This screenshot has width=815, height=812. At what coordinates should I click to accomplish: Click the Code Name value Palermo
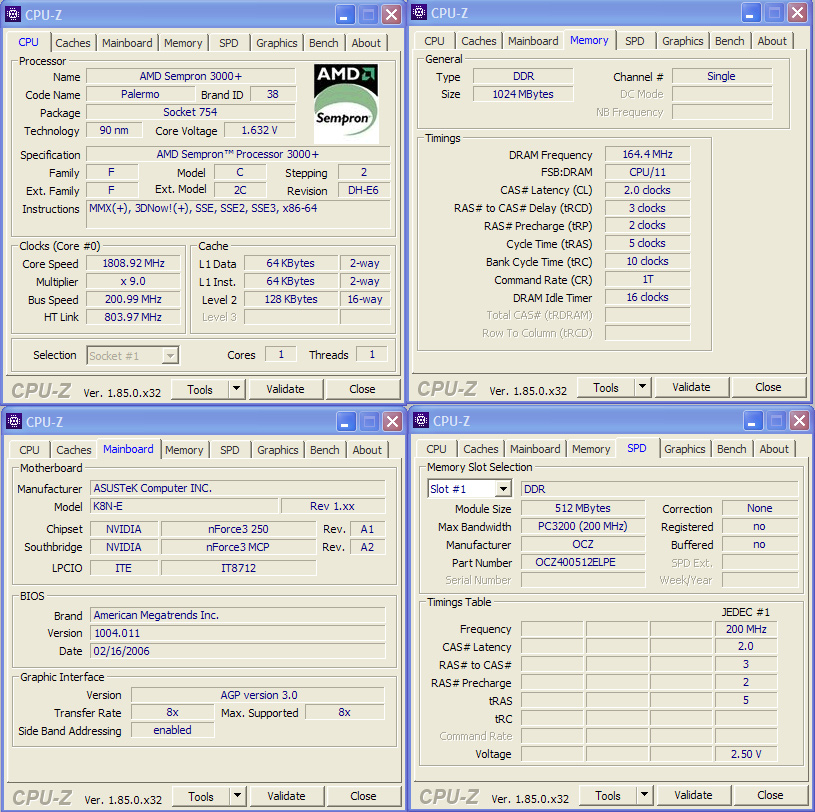pos(140,95)
